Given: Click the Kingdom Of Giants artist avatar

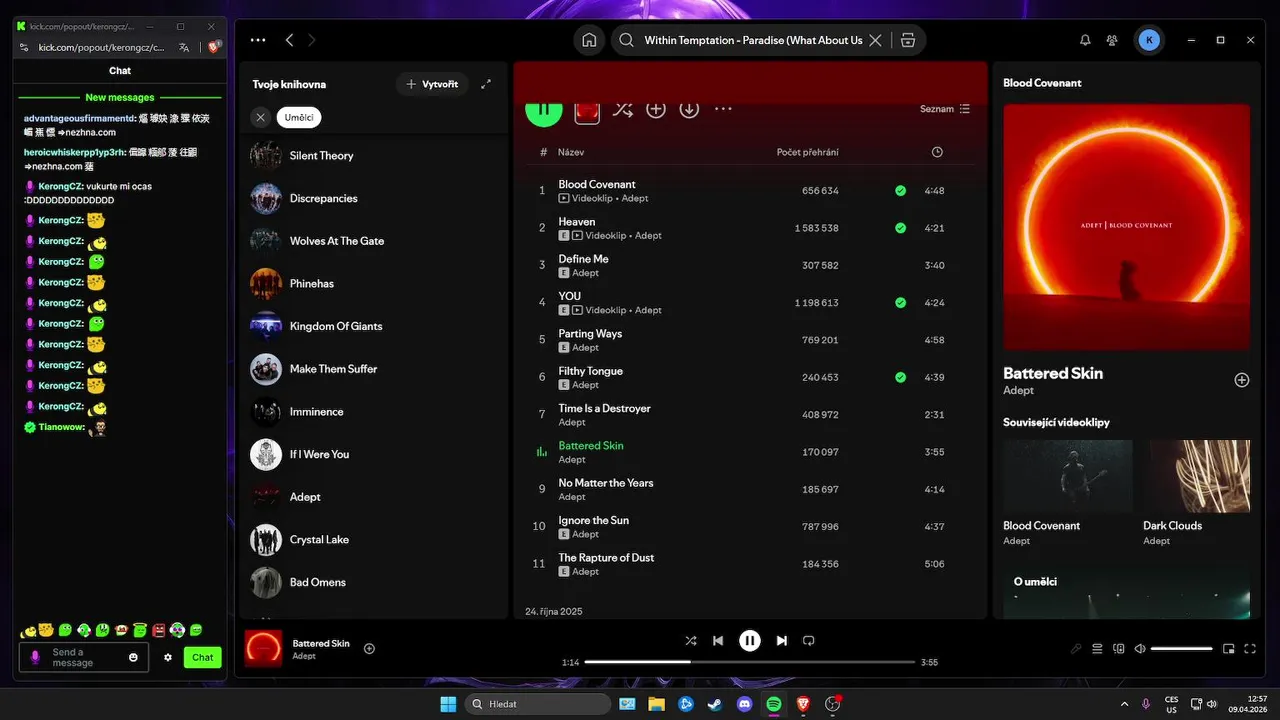Looking at the screenshot, I should click(x=266, y=326).
